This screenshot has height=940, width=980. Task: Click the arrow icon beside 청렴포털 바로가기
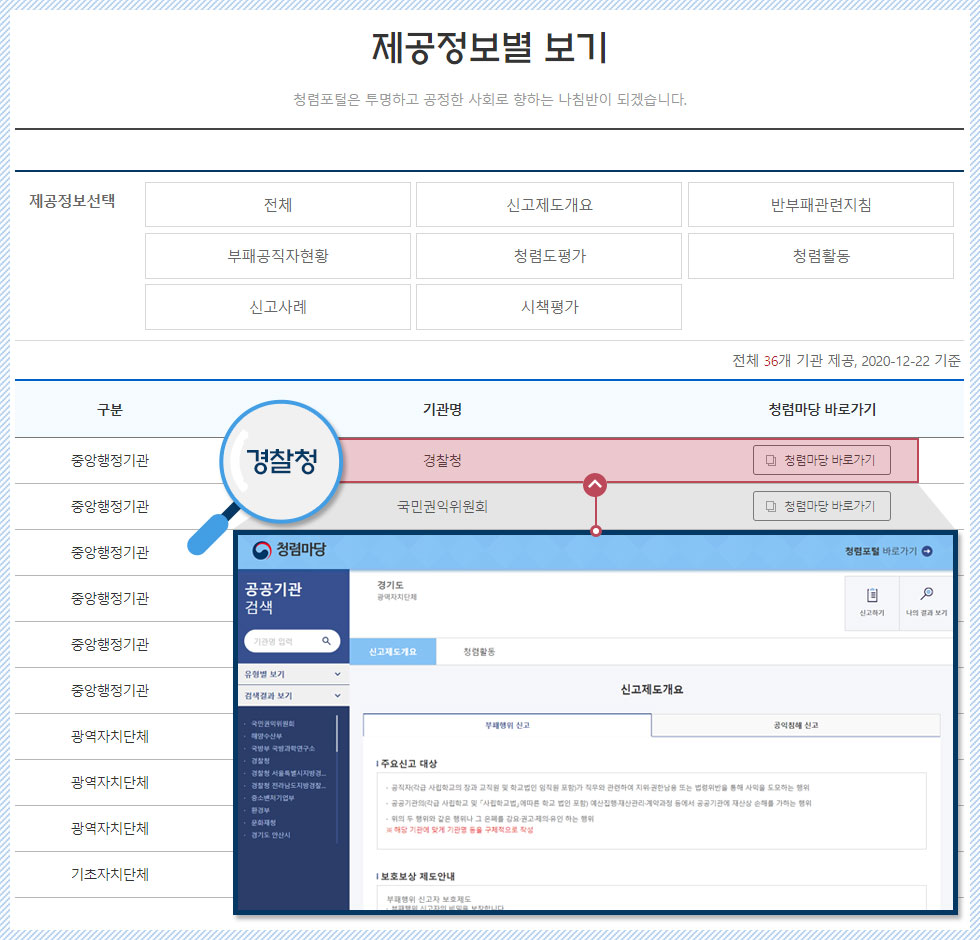pos(927,551)
